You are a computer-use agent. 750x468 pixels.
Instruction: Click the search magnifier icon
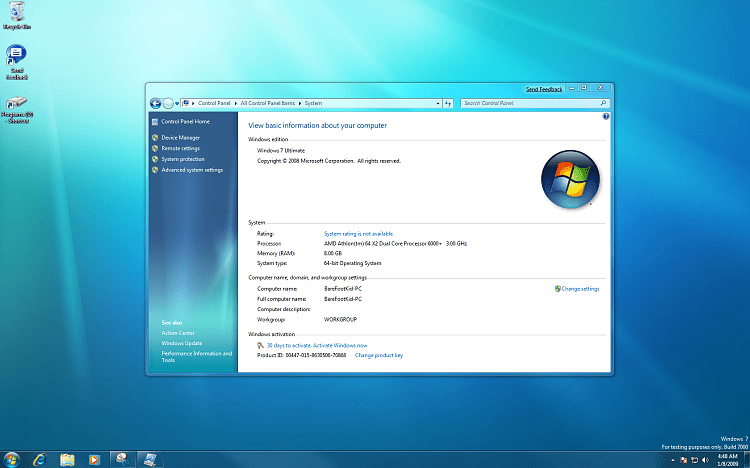pos(603,103)
